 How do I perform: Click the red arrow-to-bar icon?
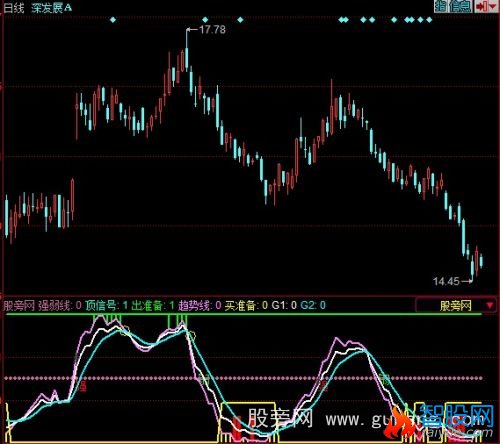point(481,6)
